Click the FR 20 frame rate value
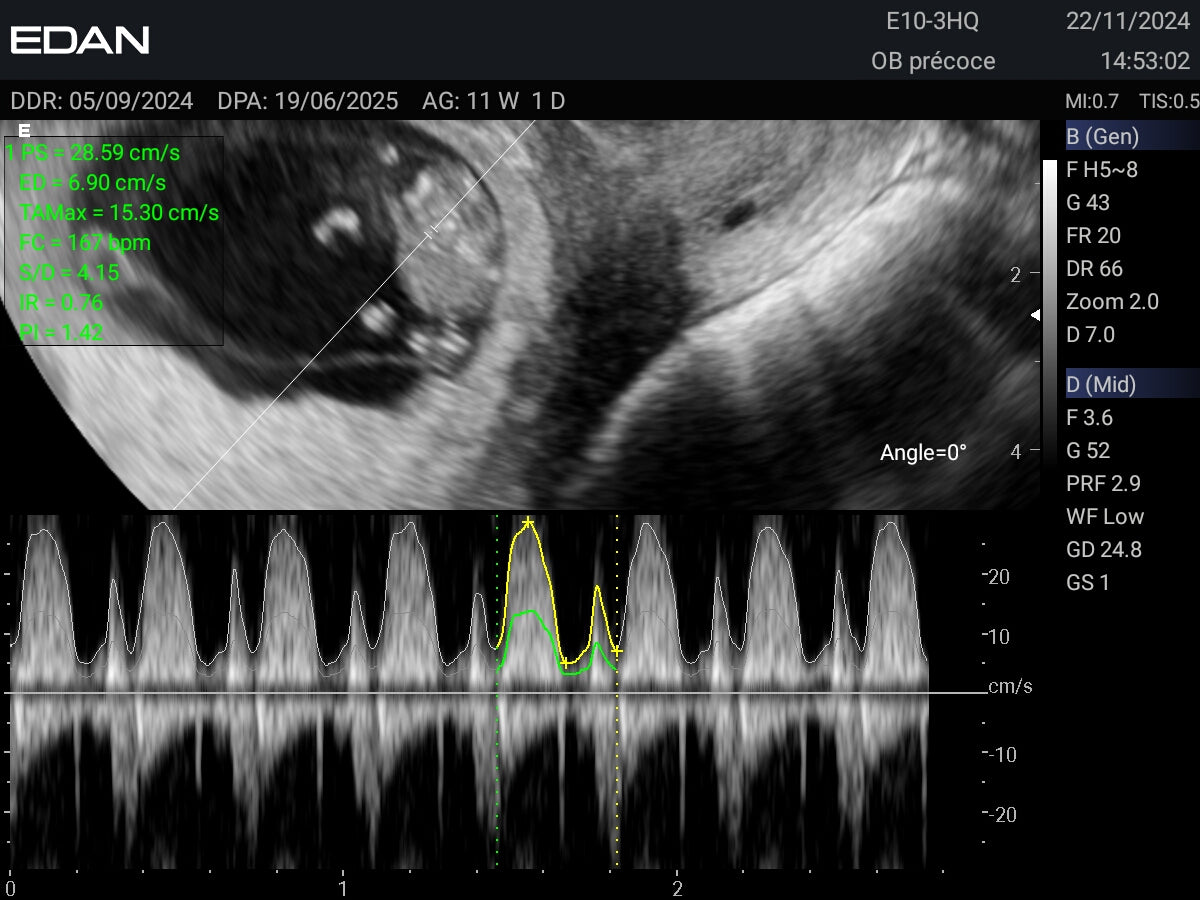Image resolution: width=1200 pixels, height=900 pixels. 1093,236
